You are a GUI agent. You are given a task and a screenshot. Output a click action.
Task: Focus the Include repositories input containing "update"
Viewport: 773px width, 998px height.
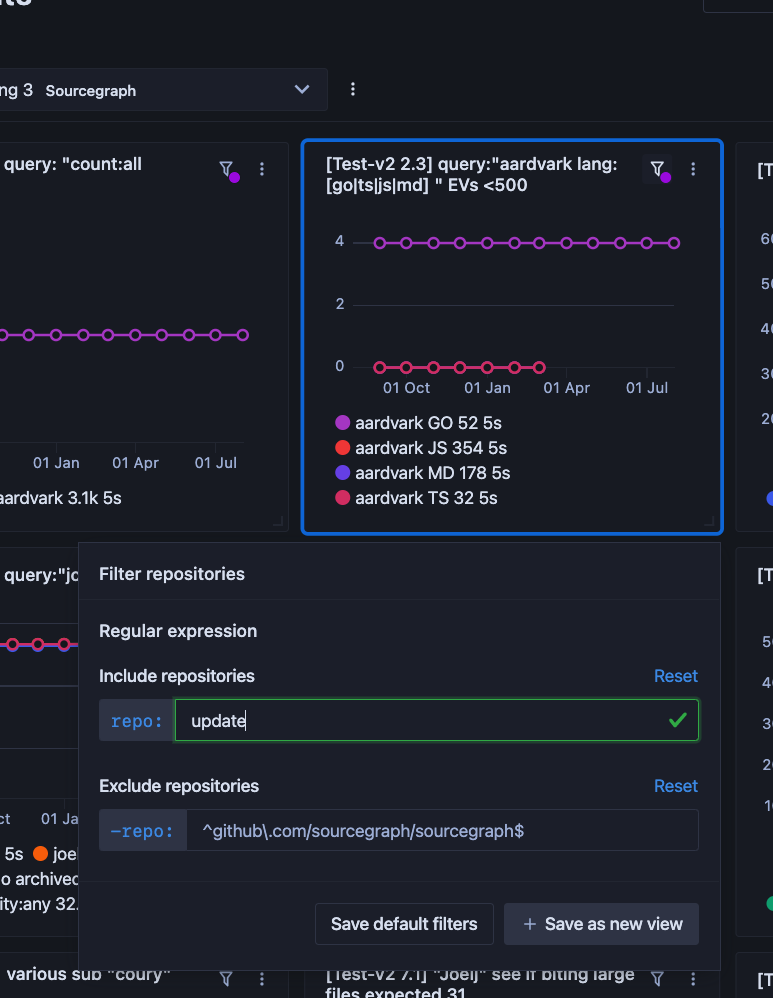437,720
